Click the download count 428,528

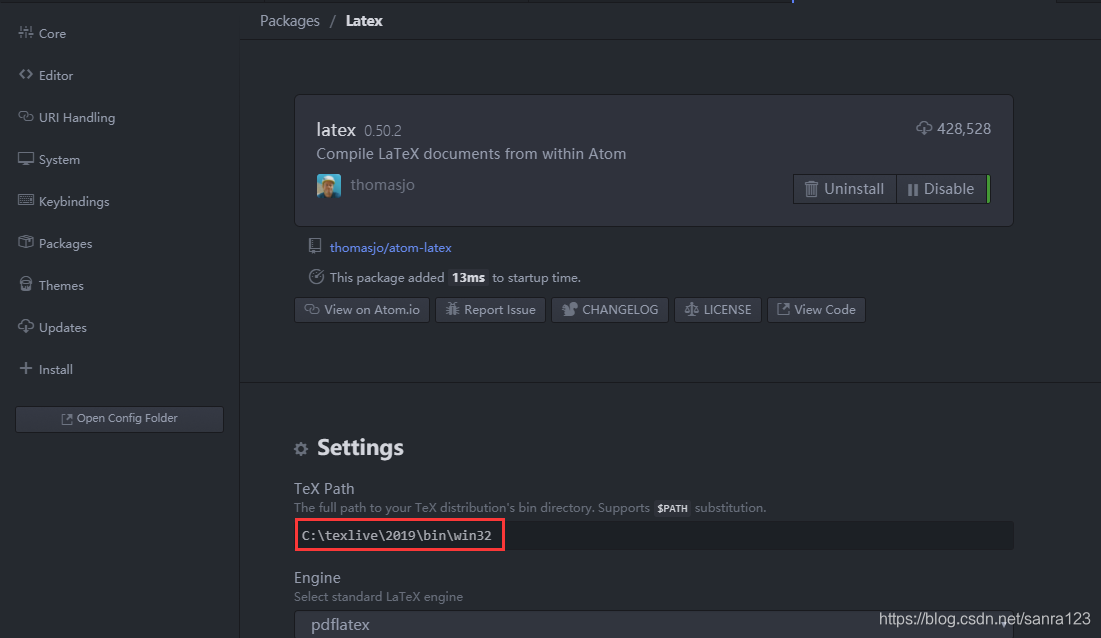click(964, 128)
